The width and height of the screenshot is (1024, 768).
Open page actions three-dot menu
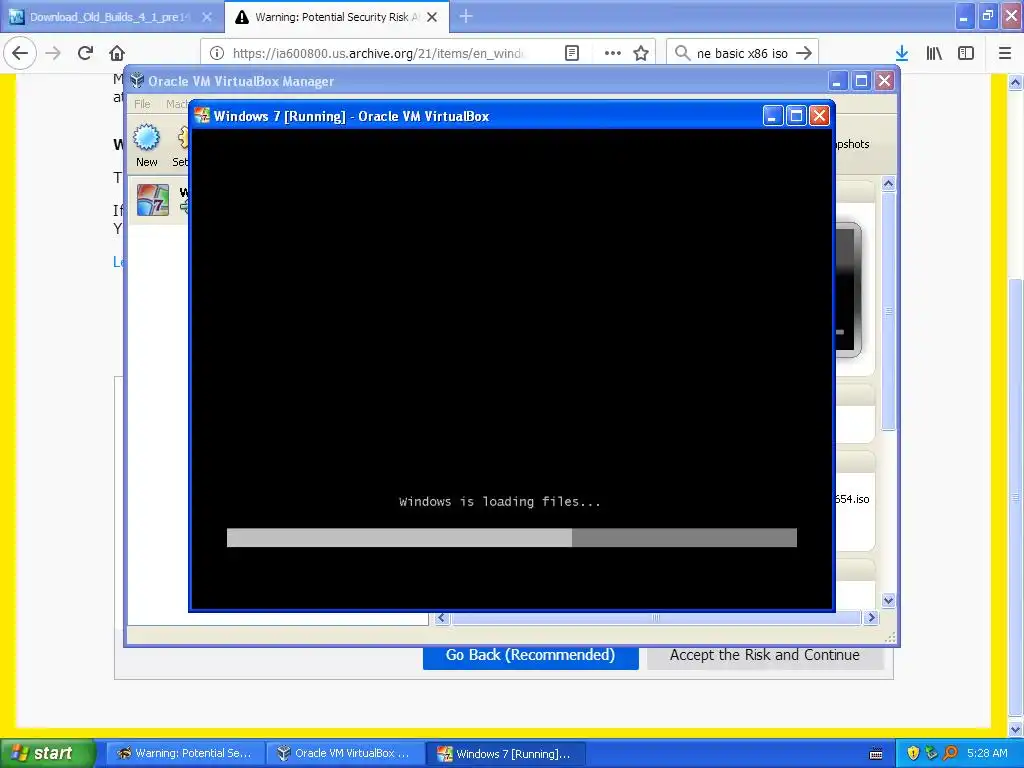pos(613,53)
